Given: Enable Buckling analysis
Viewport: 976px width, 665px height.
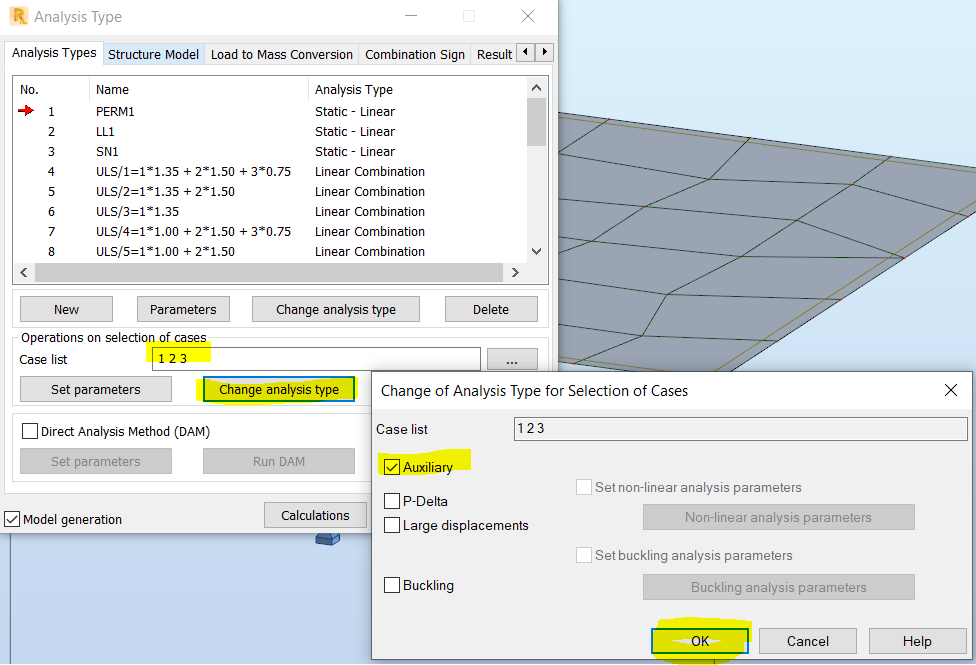Looking at the screenshot, I should click(391, 585).
